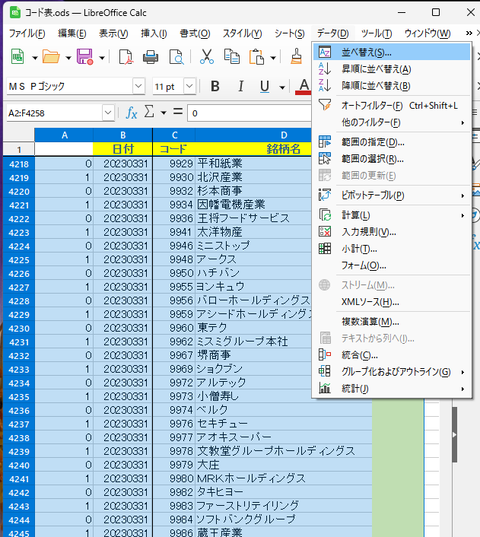Screen dimensions: 480x537
Task: Click the Clone Formatting brush icon
Action: coord(296,57)
